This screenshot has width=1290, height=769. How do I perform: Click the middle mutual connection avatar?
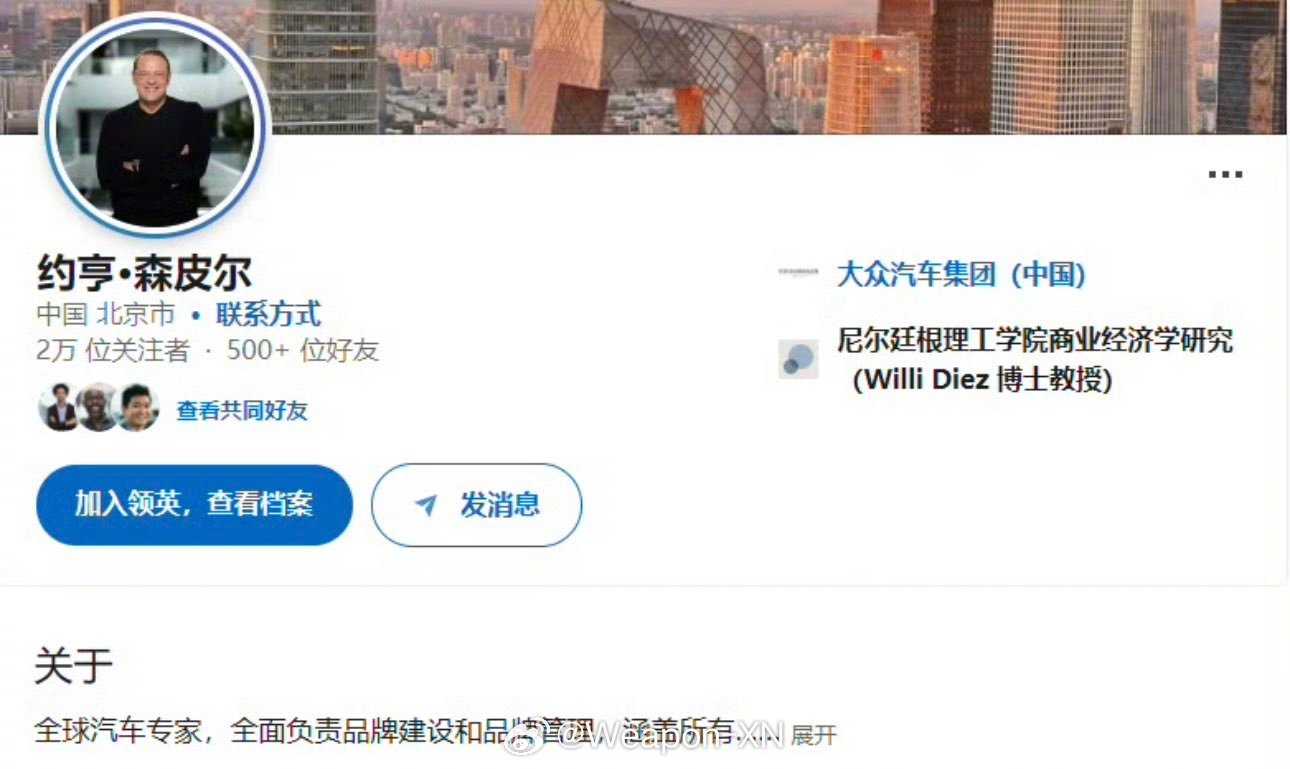pos(97,408)
